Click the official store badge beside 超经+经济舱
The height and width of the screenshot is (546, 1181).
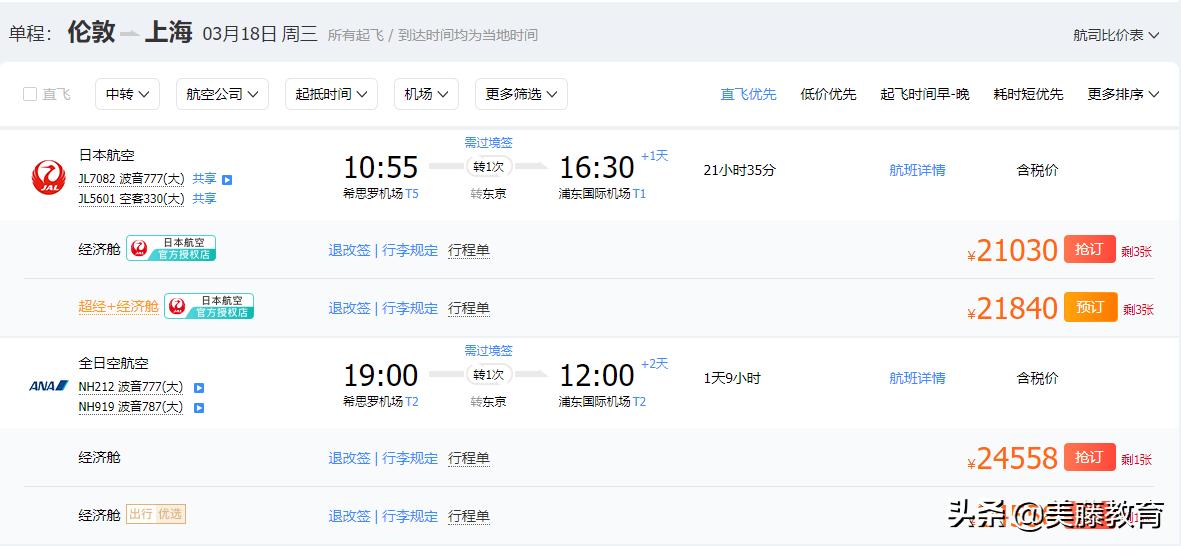[x=209, y=307]
